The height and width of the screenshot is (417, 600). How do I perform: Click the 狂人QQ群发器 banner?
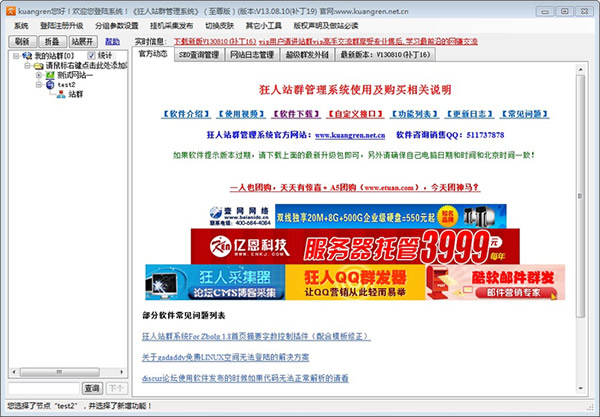click(x=355, y=282)
